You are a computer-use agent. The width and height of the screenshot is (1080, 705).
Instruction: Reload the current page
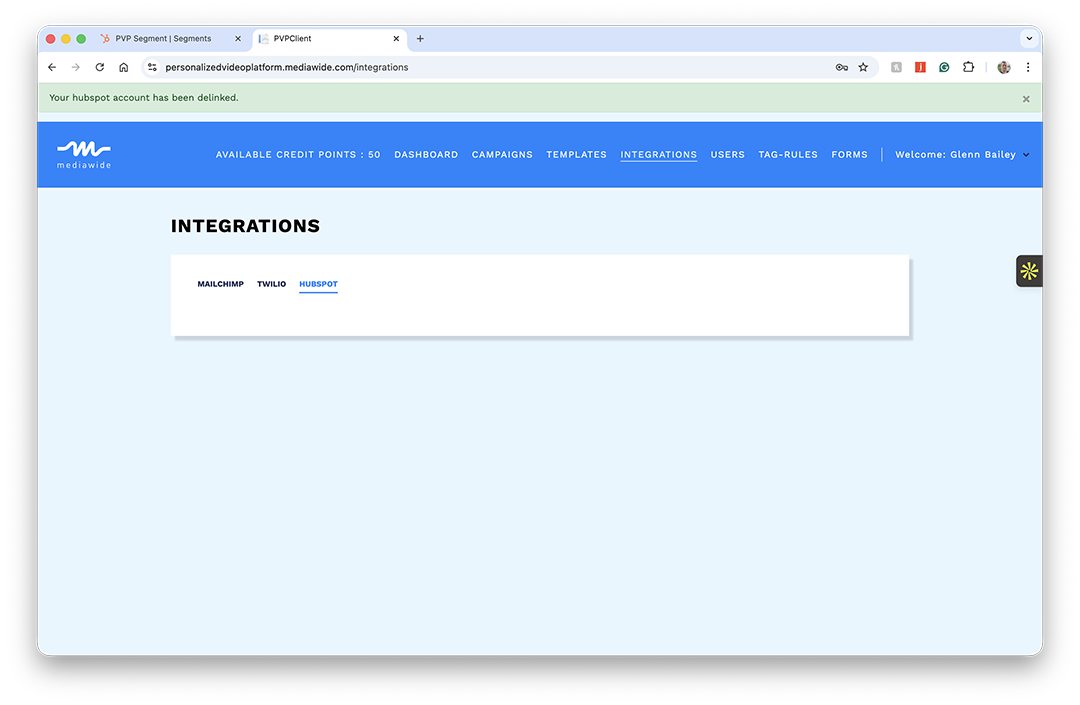pyautogui.click(x=100, y=67)
